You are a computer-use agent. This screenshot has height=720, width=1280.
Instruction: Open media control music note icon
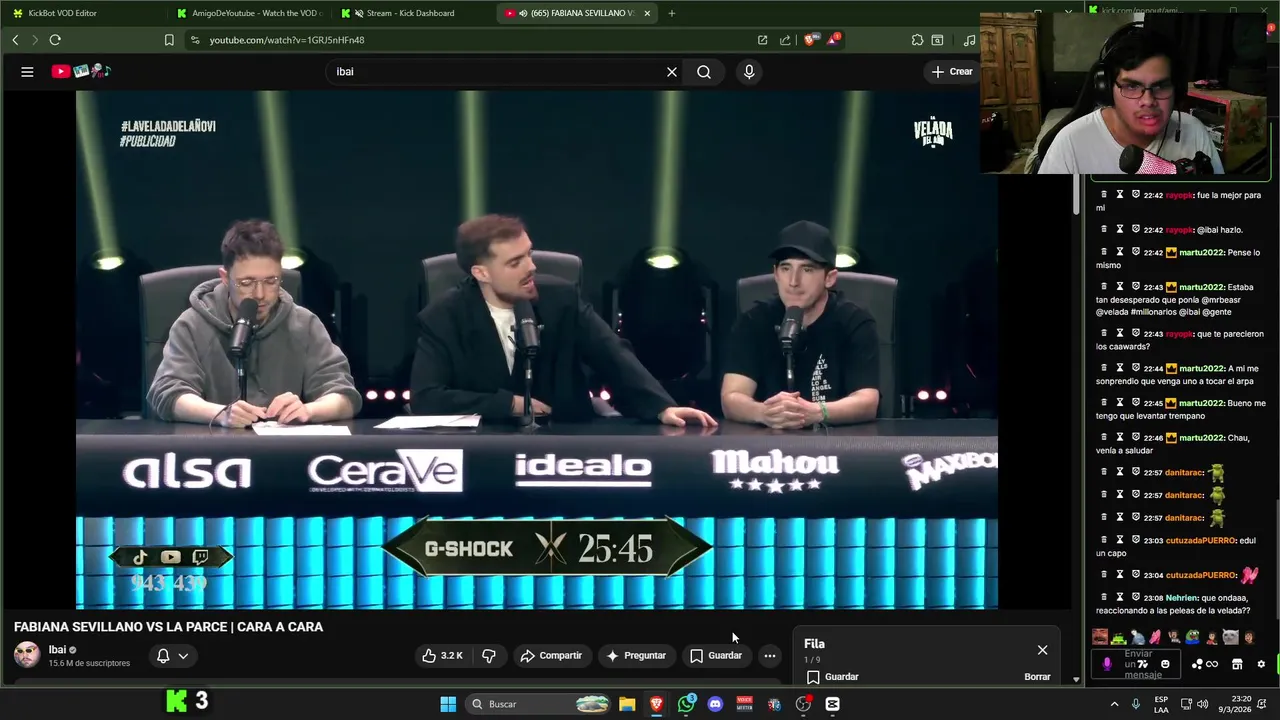coord(969,40)
